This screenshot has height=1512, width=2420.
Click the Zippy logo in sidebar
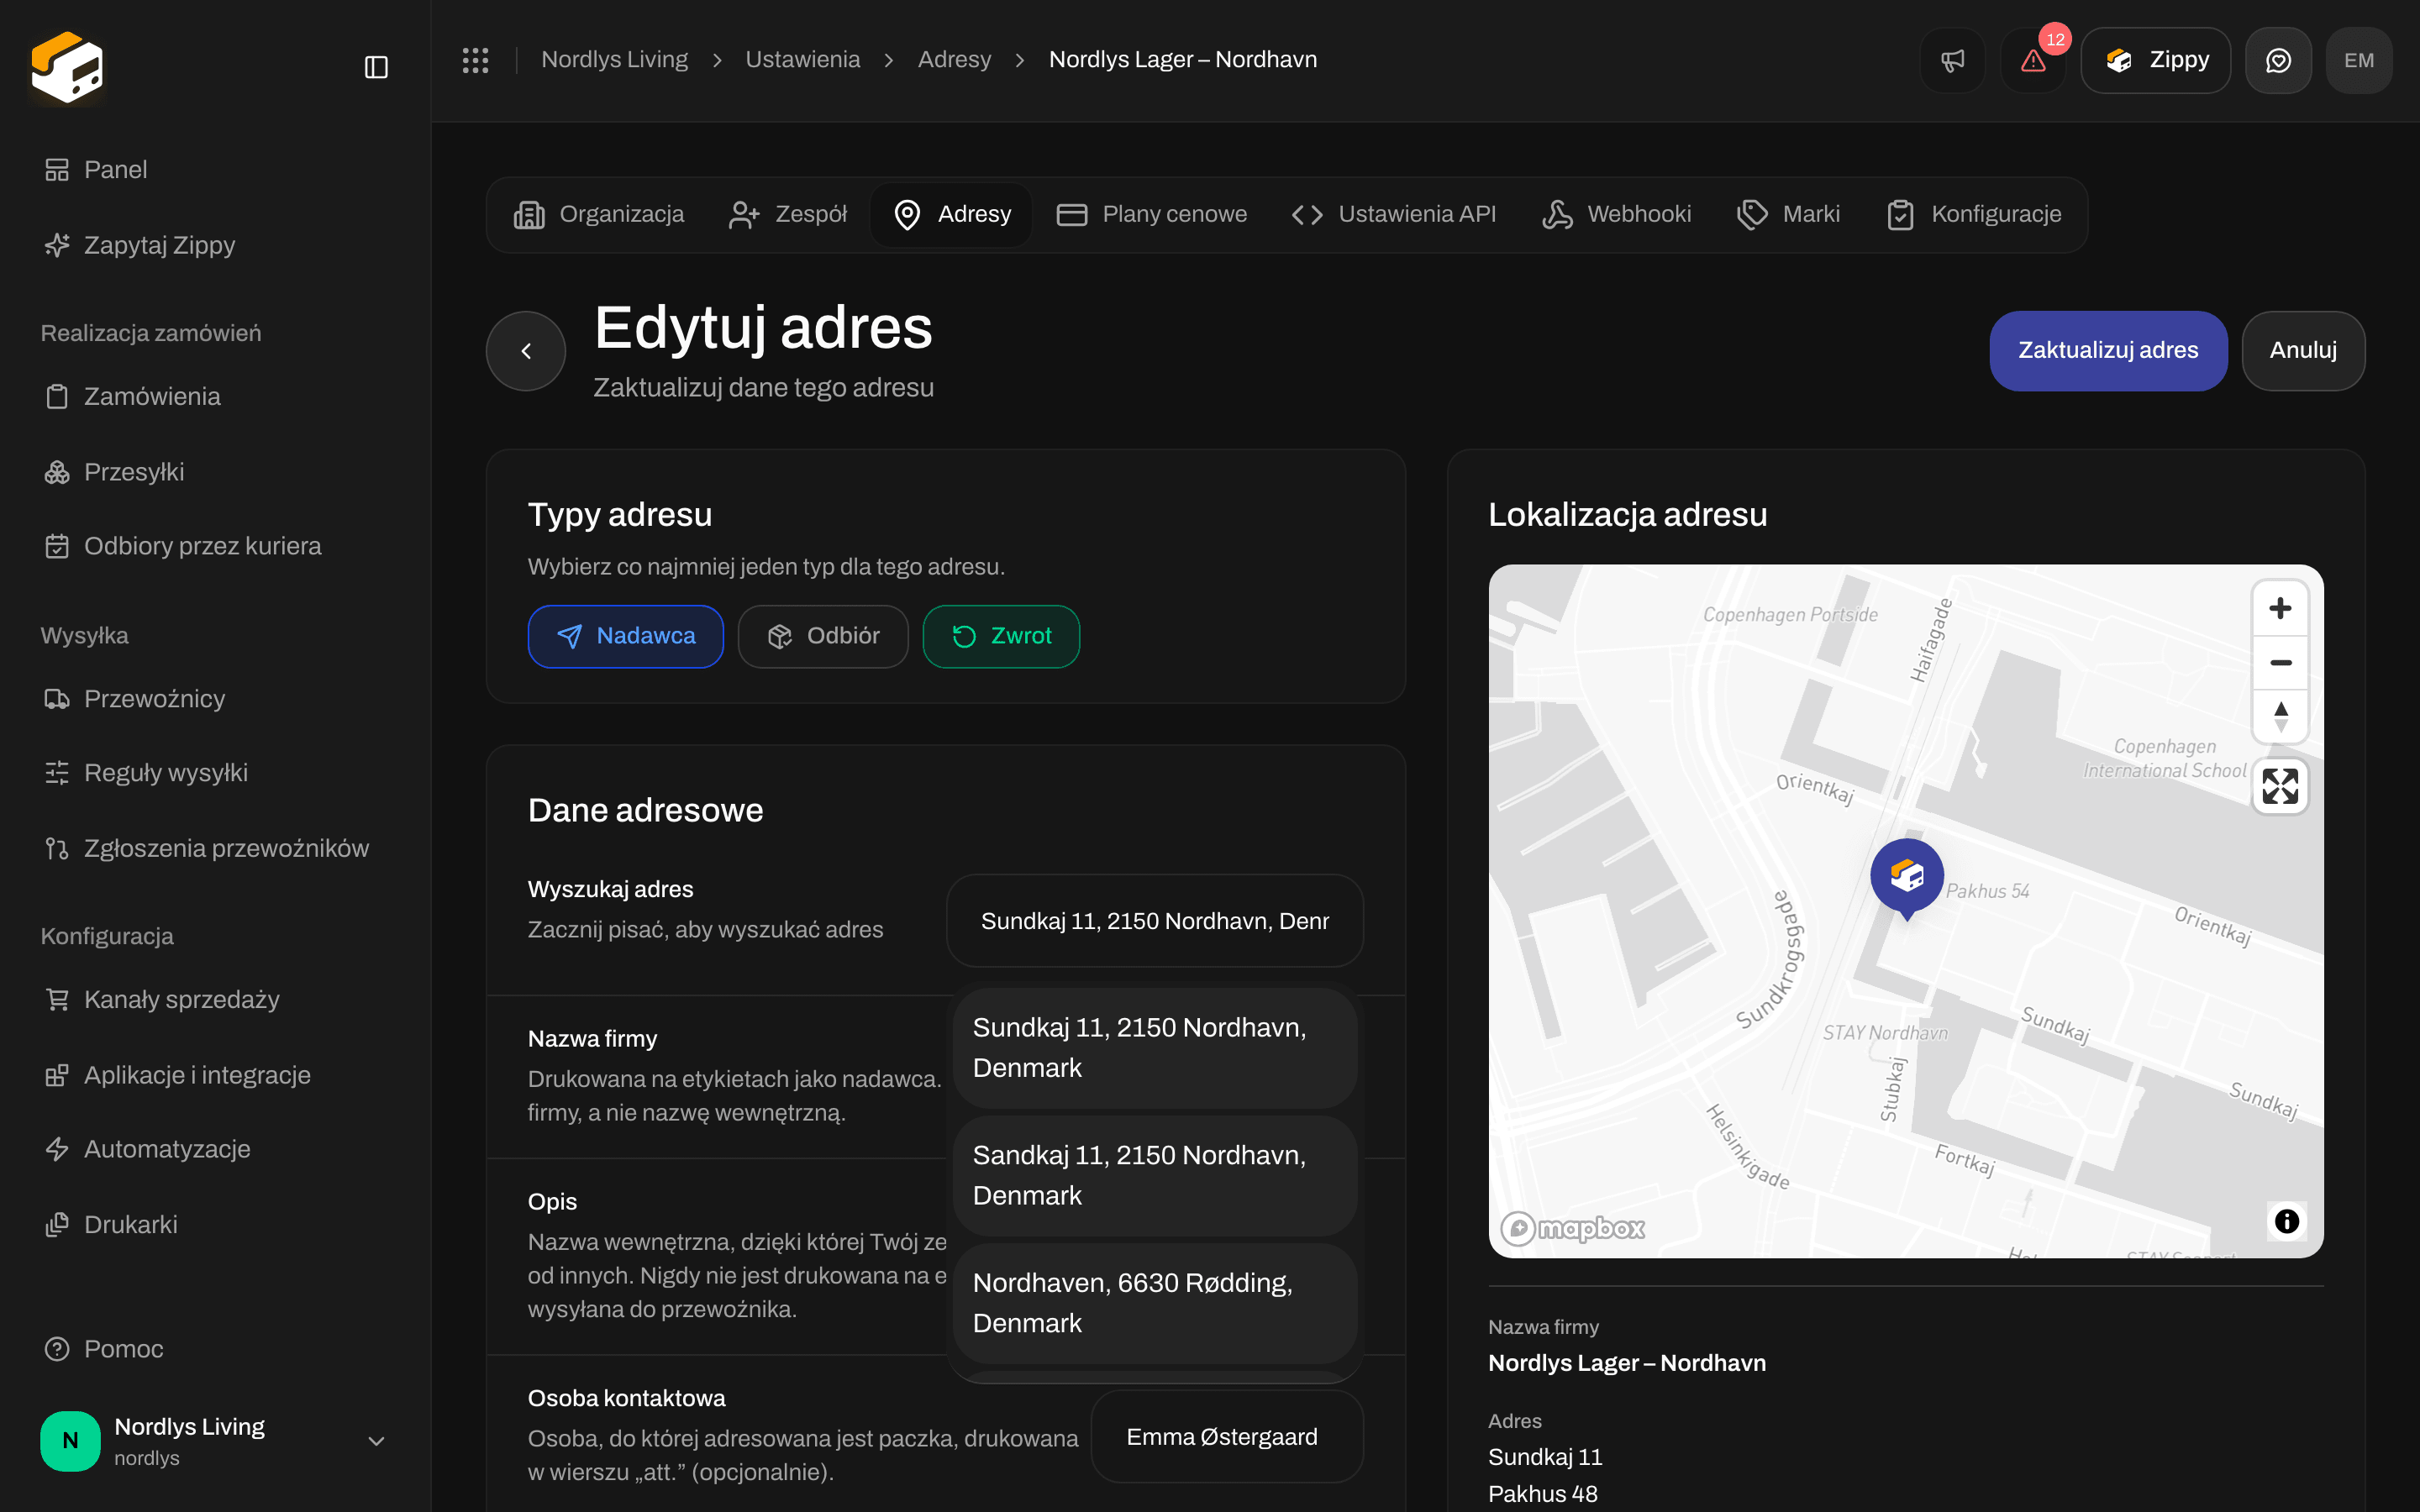[x=67, y=67]
